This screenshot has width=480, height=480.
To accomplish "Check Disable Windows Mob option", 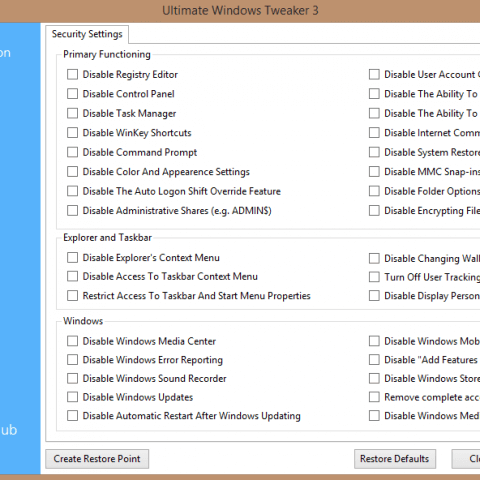I will click(x=374, y=341).
